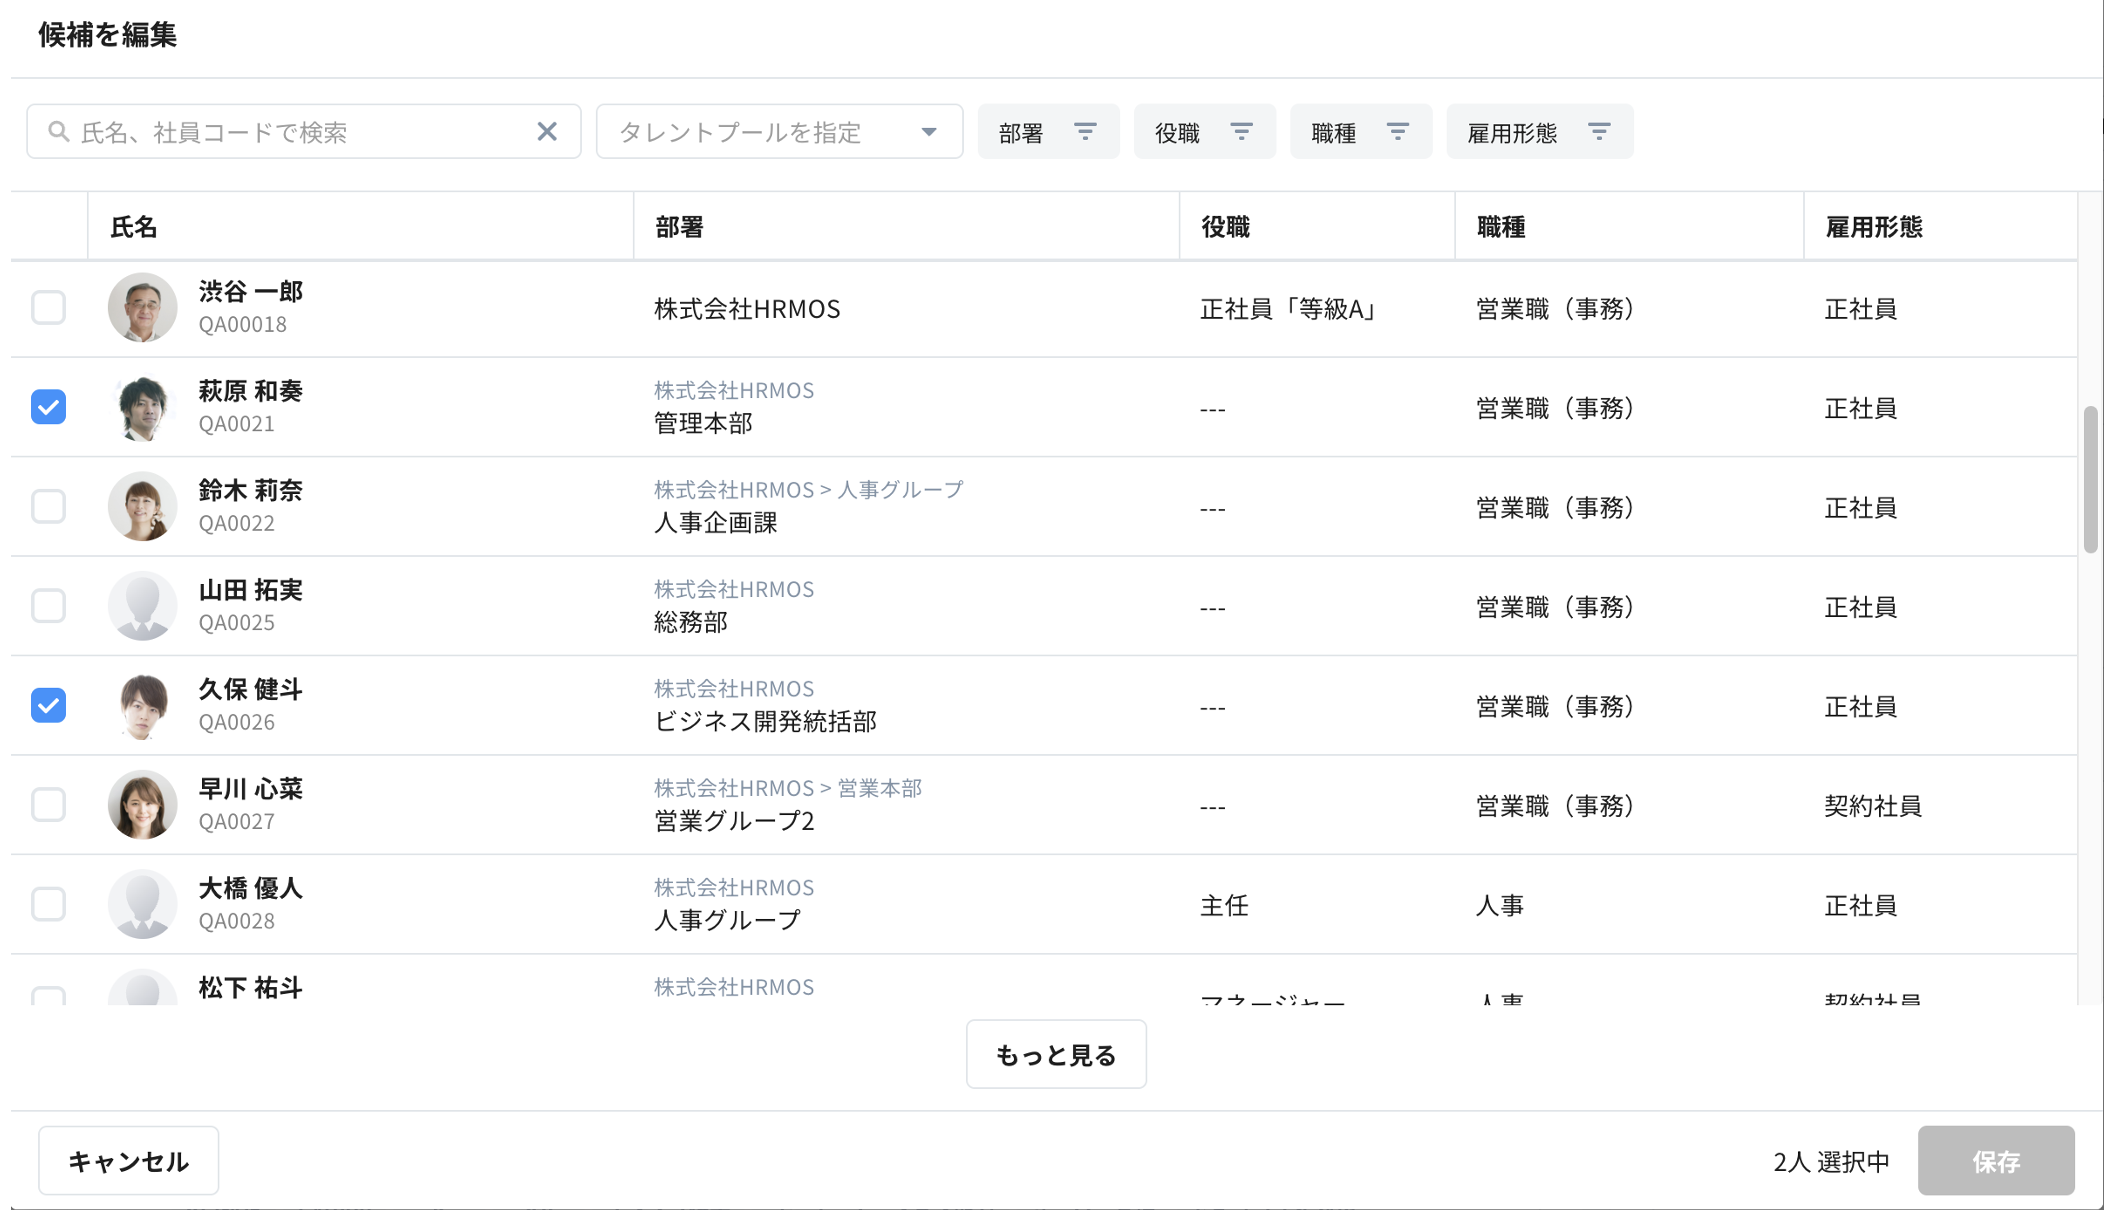Open the タレントプールを指定 dropdown
2106x1210 pixels.
pos(779,131)
